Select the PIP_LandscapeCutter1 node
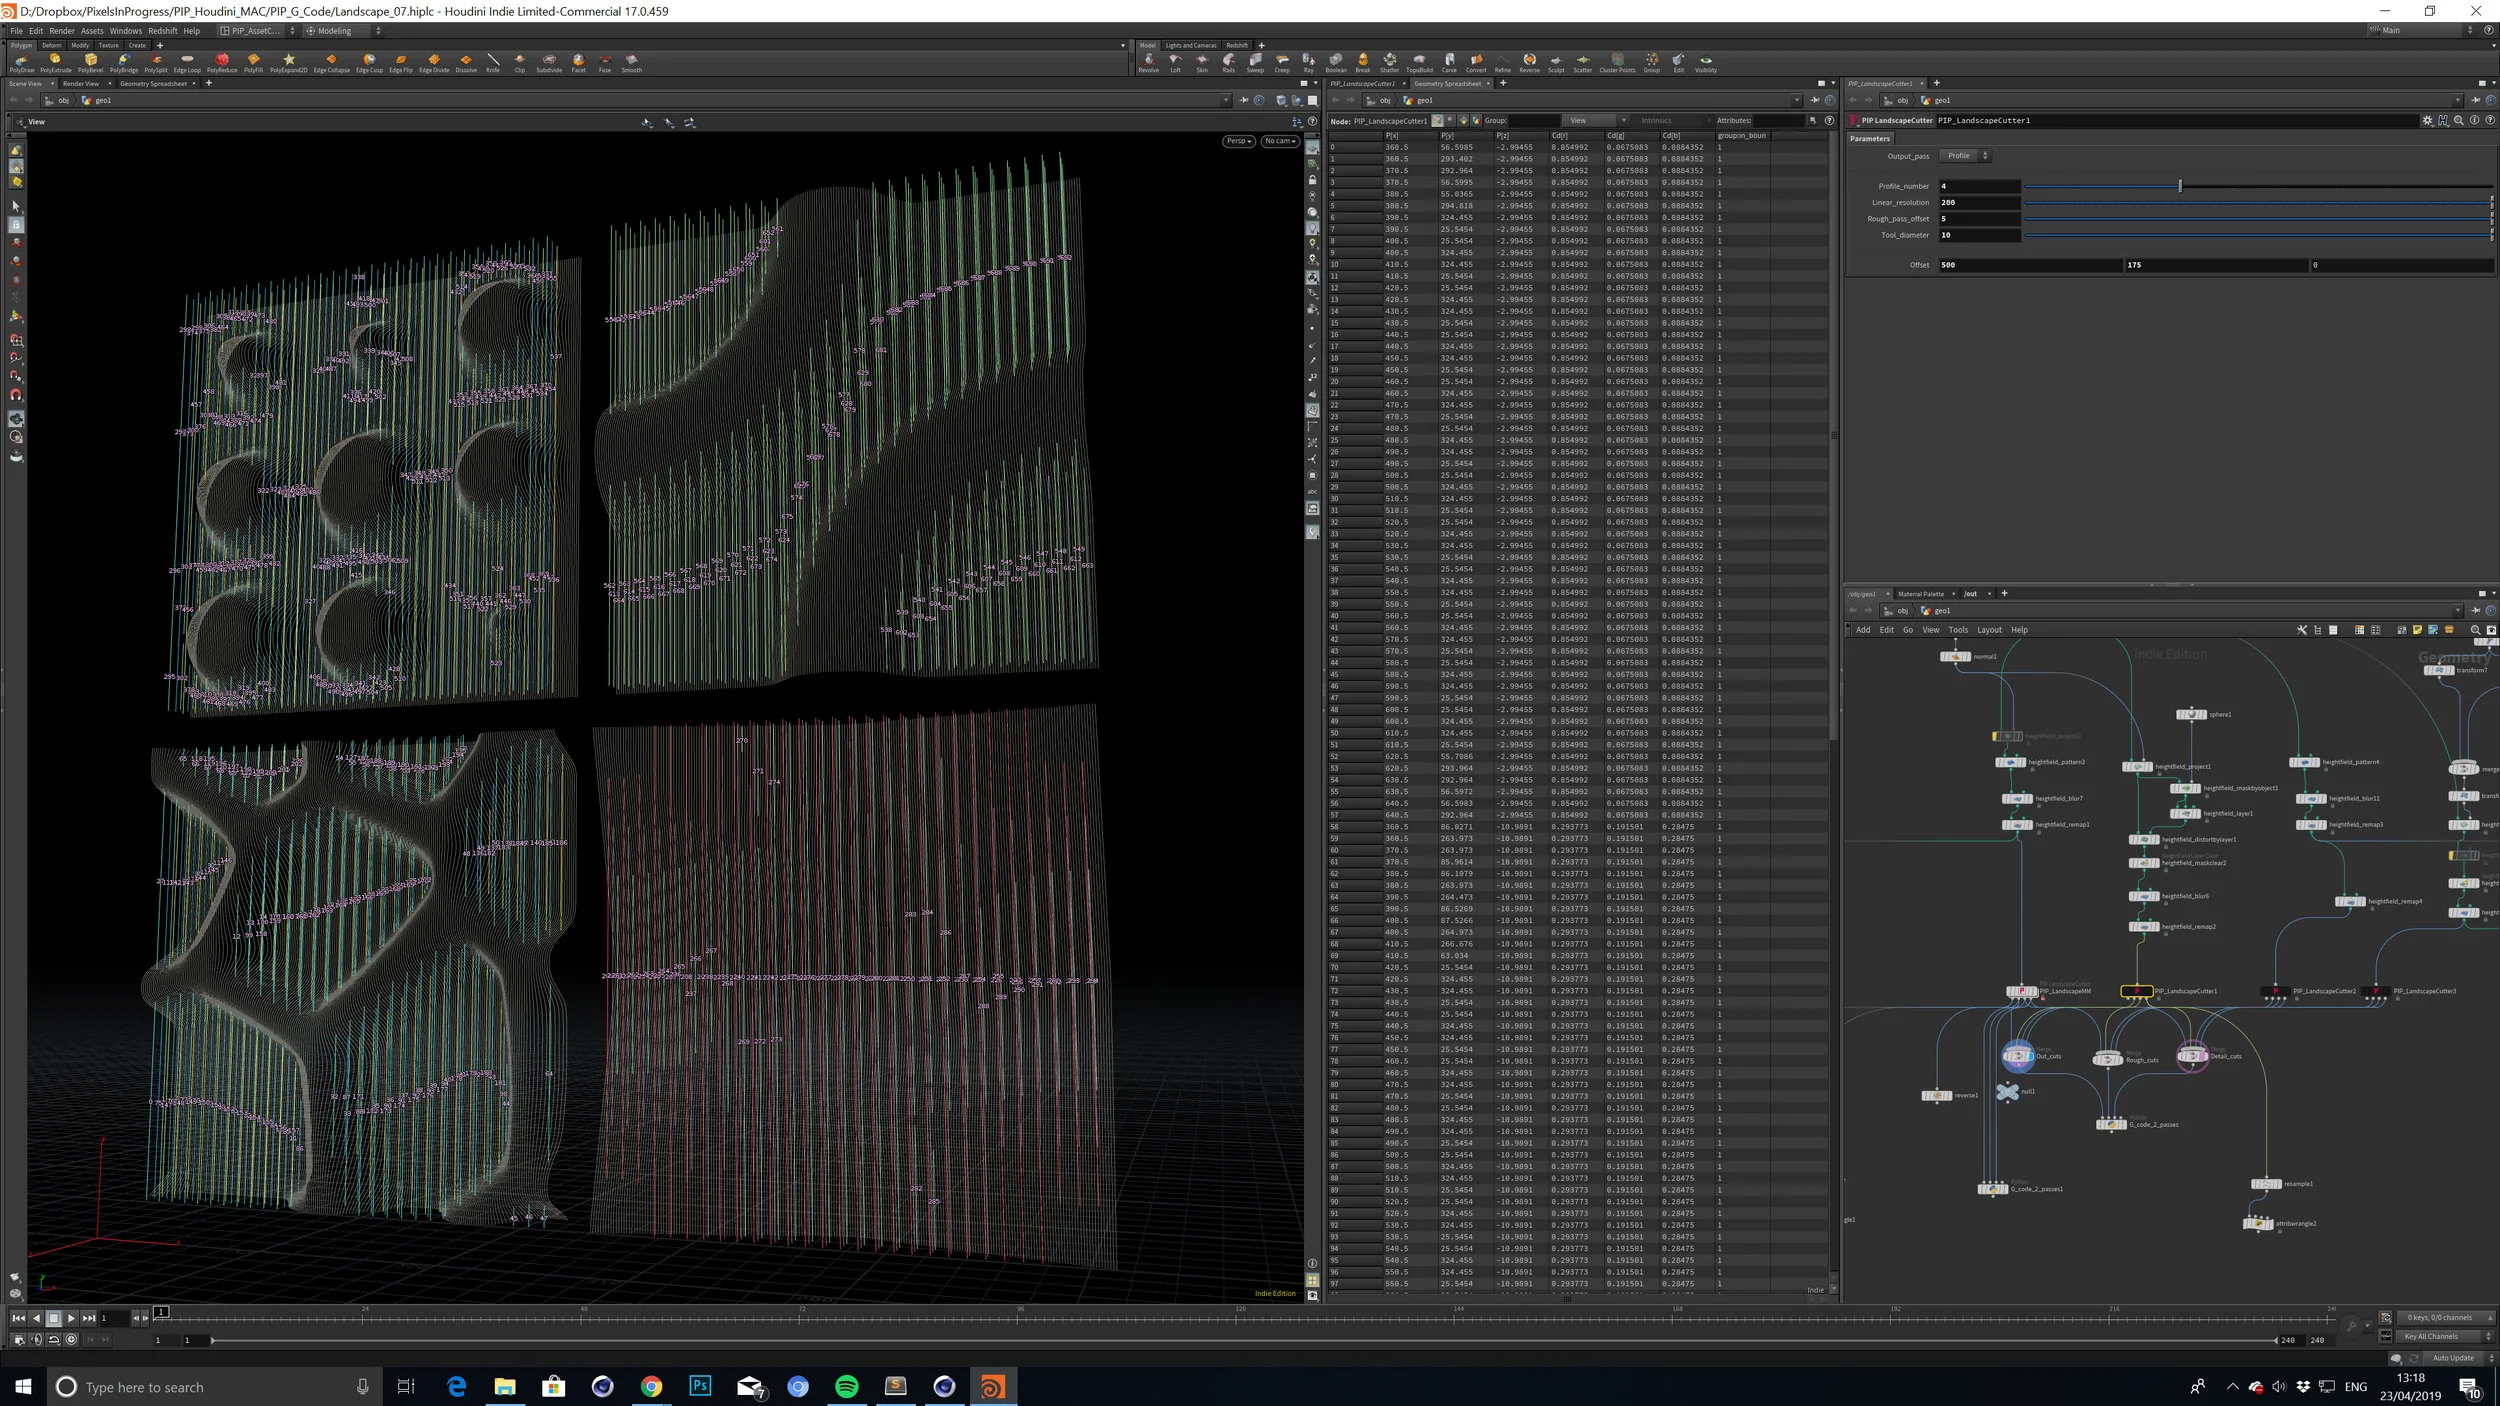2500x1406 pixels. pos(2137,991)
